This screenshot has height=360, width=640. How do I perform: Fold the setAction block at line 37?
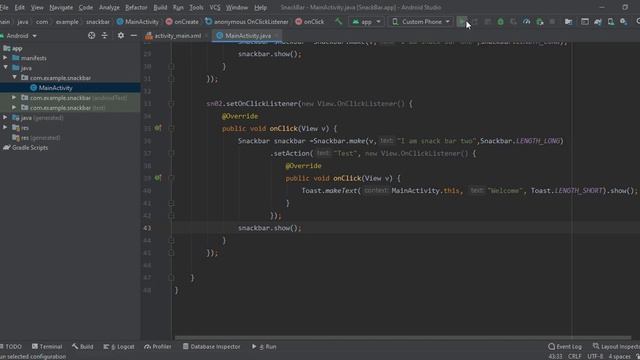point(171,153)
